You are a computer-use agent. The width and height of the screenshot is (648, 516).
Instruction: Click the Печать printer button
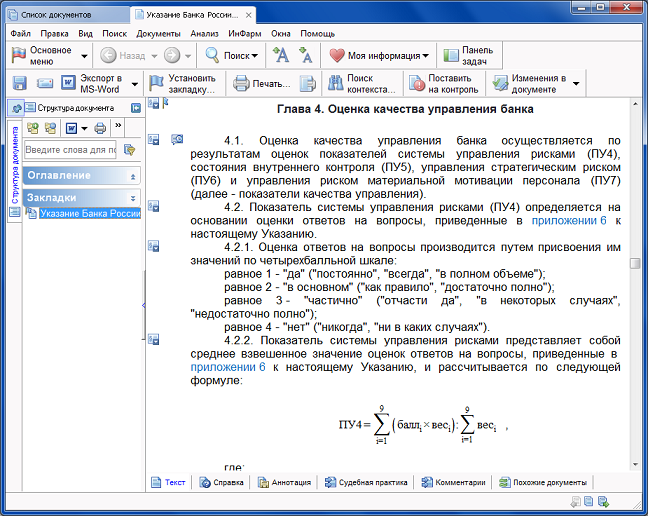(262, 83)
